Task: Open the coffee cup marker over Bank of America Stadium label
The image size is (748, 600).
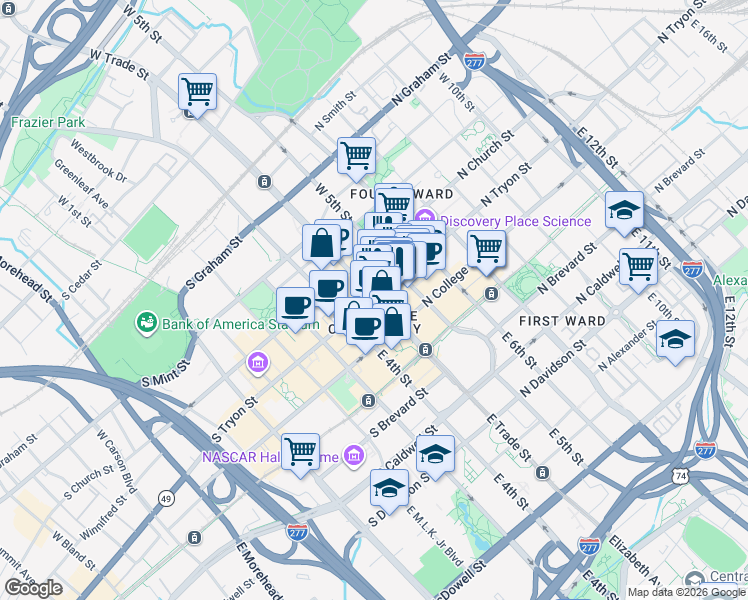Action: (295, 307)
